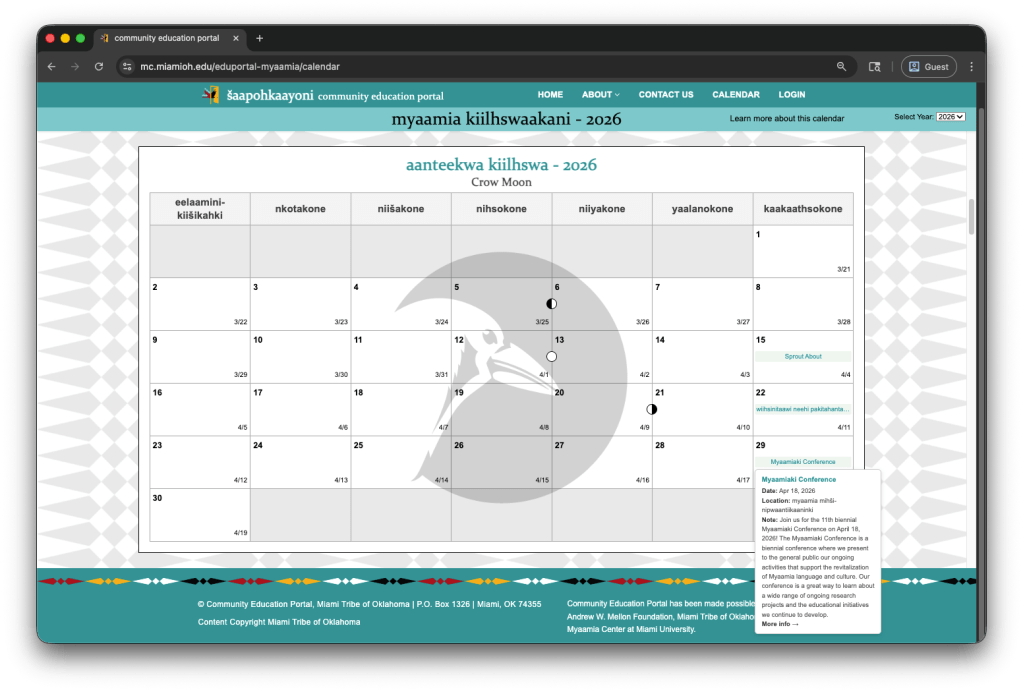Click the browser back arrow
The width and height of the screenshot is (1023, 692).
[x=51, y=66]
